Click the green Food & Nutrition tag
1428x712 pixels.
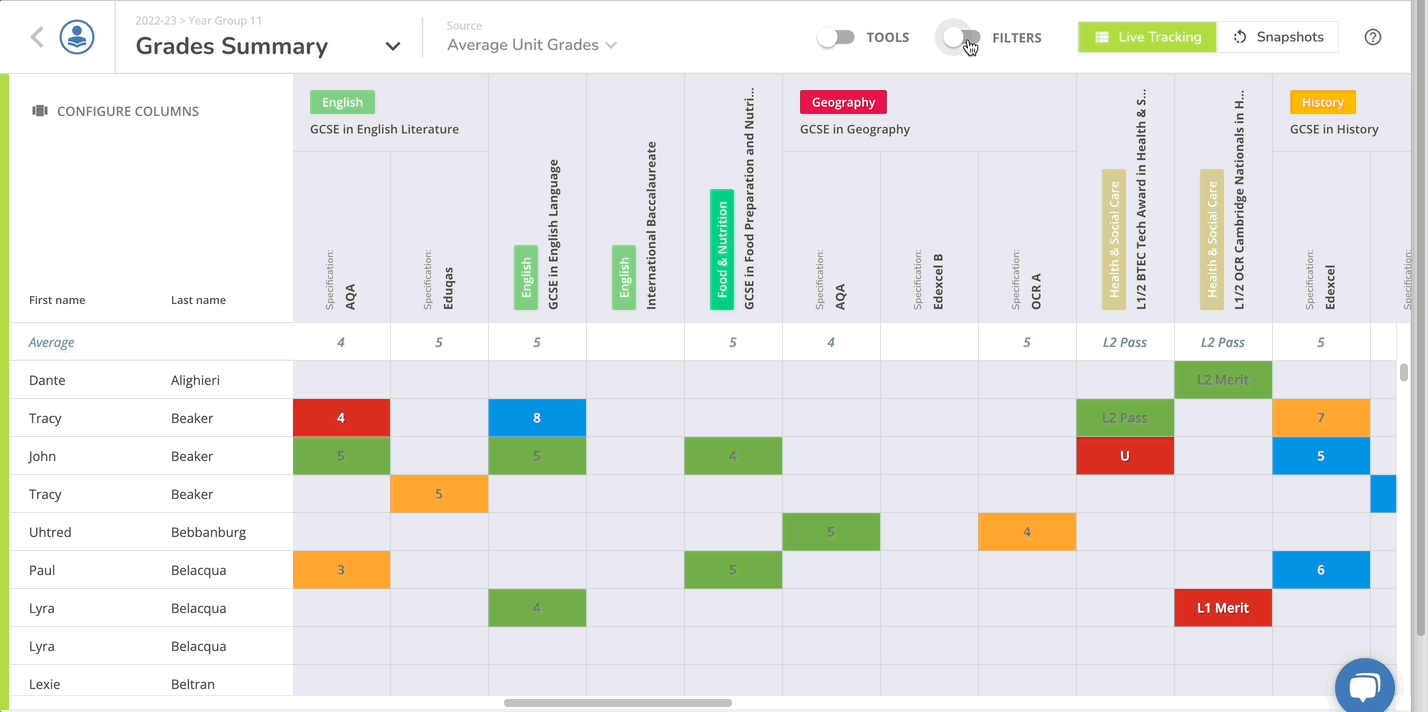[722, 249]
